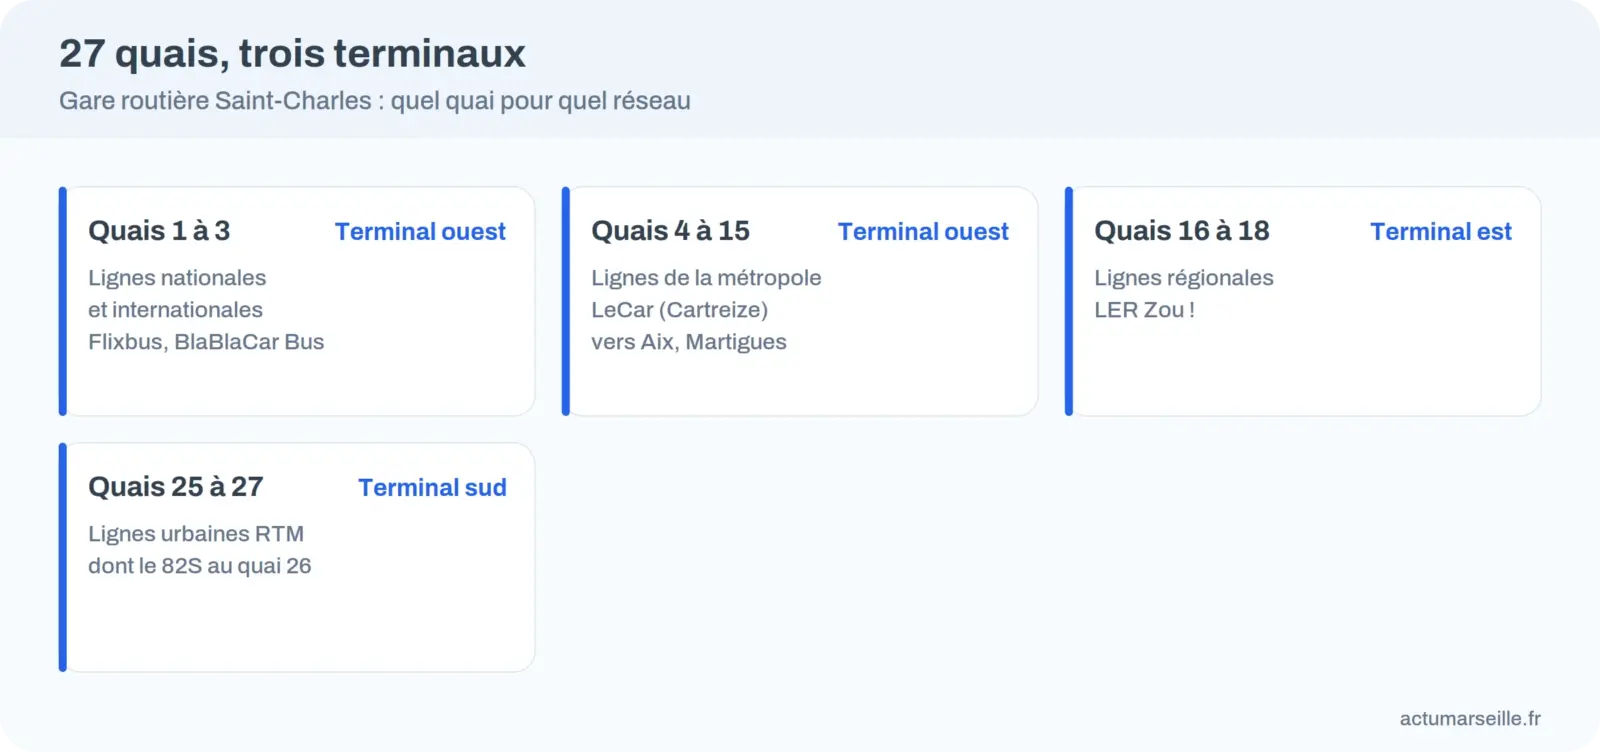Click the 'vers Aix, Martigues' line
The image size is (1600, 752).
pos(689,342)
